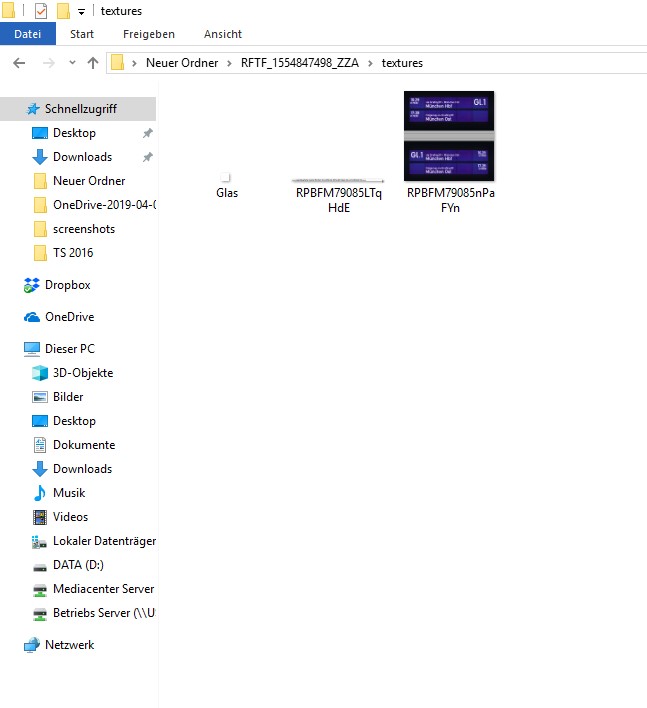Screen dimensions: 647x708
Task: Click the Musik note icon
Action: [40, 493]
